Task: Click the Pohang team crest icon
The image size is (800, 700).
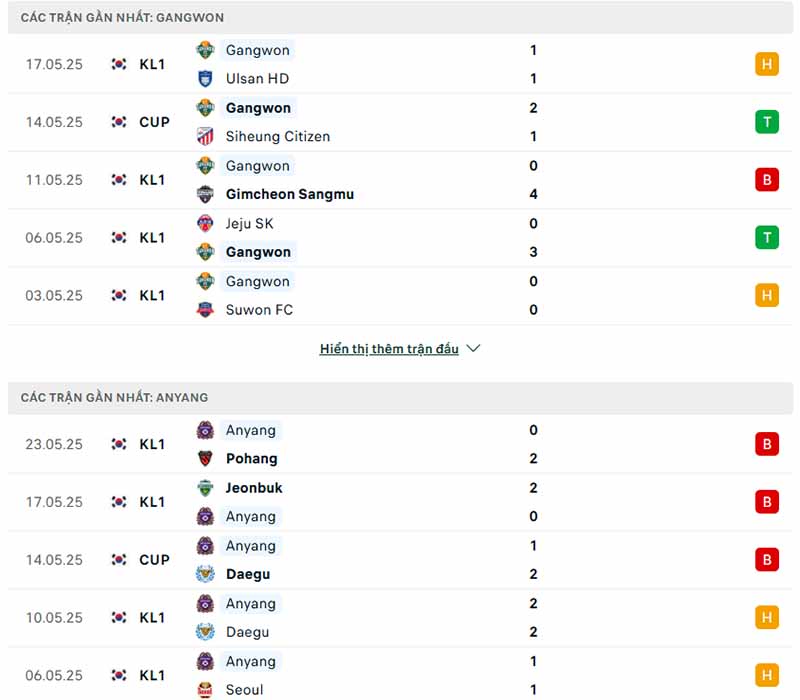Action: pos(205,458)
